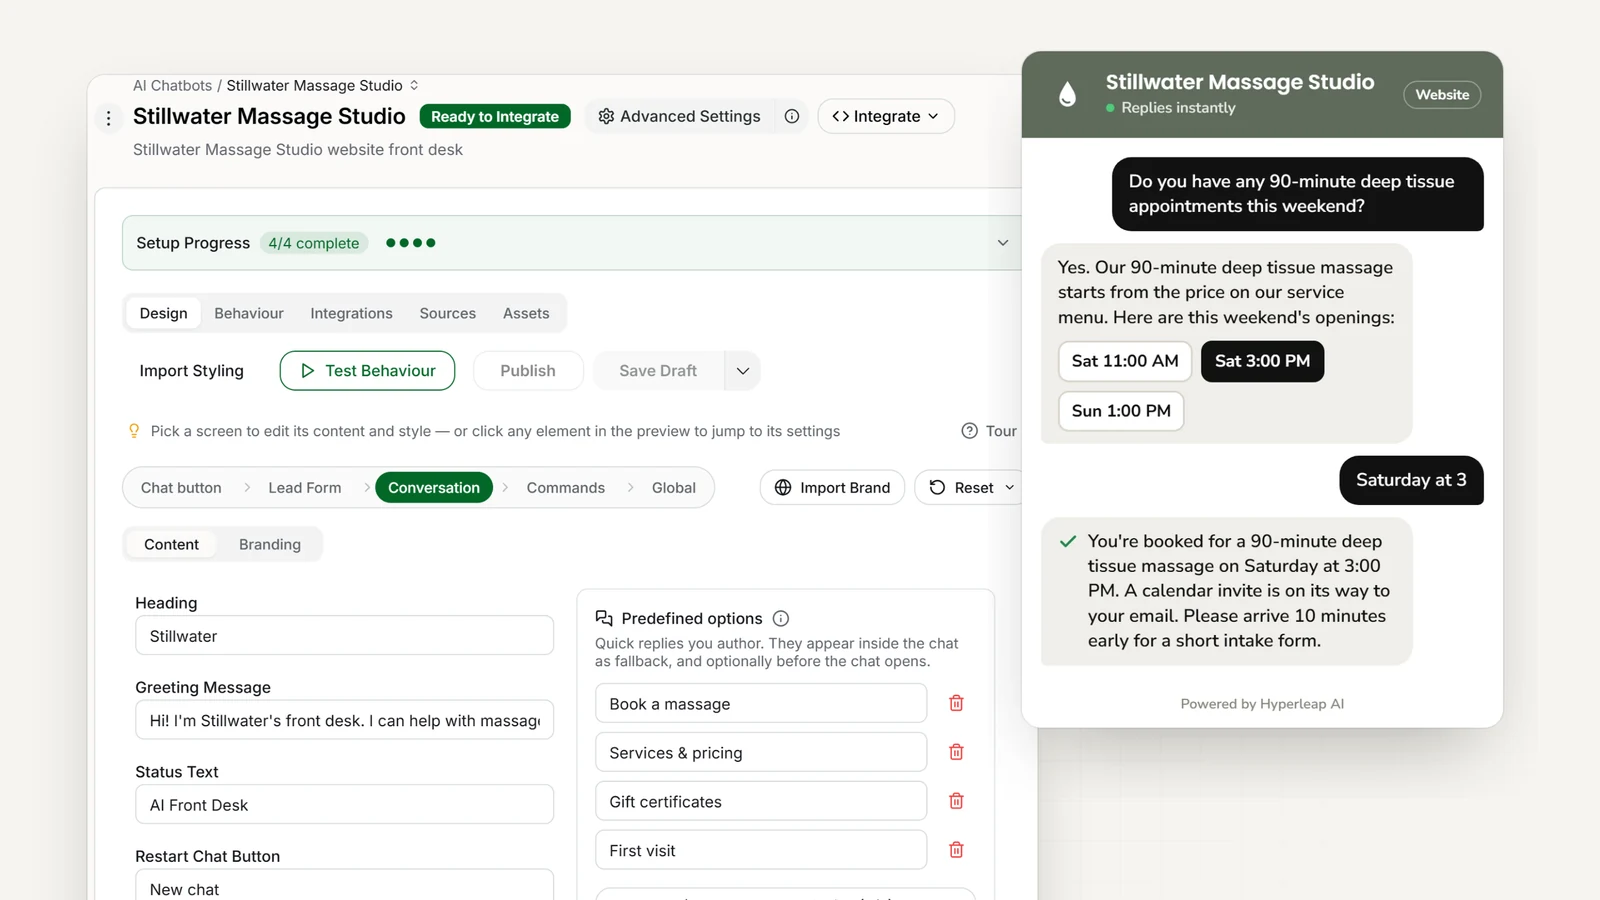Click the Publish button
1600x900 pixels.
coord(528,371)
